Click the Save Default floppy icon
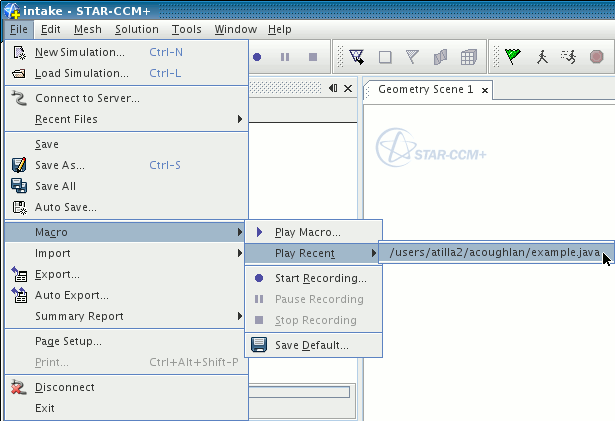 (x=259, y=345)
